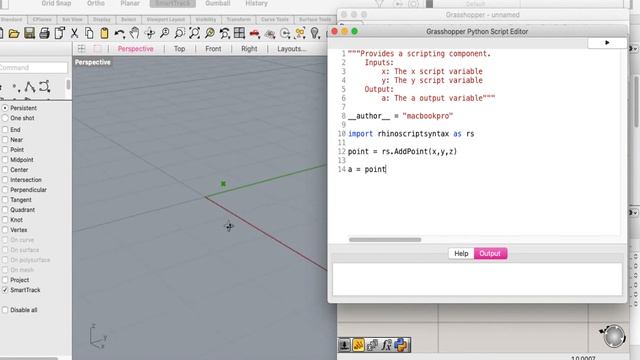The width and height of the screenshot is (640, 360).
Task: Click line 12 "point = rs.AddPoint(x,y,z)"
Action: tap(402, 151)
